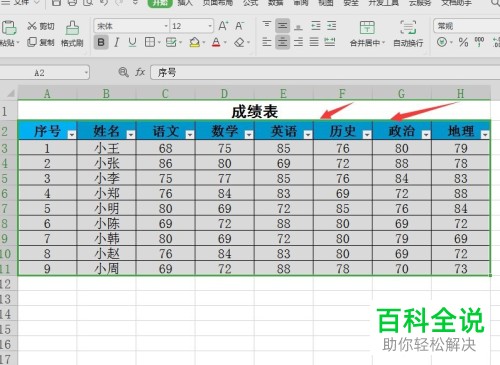Click the Cut (剪切) scissors button
Viewport: 500px width, 365px height.
click(x=40, y=26)
